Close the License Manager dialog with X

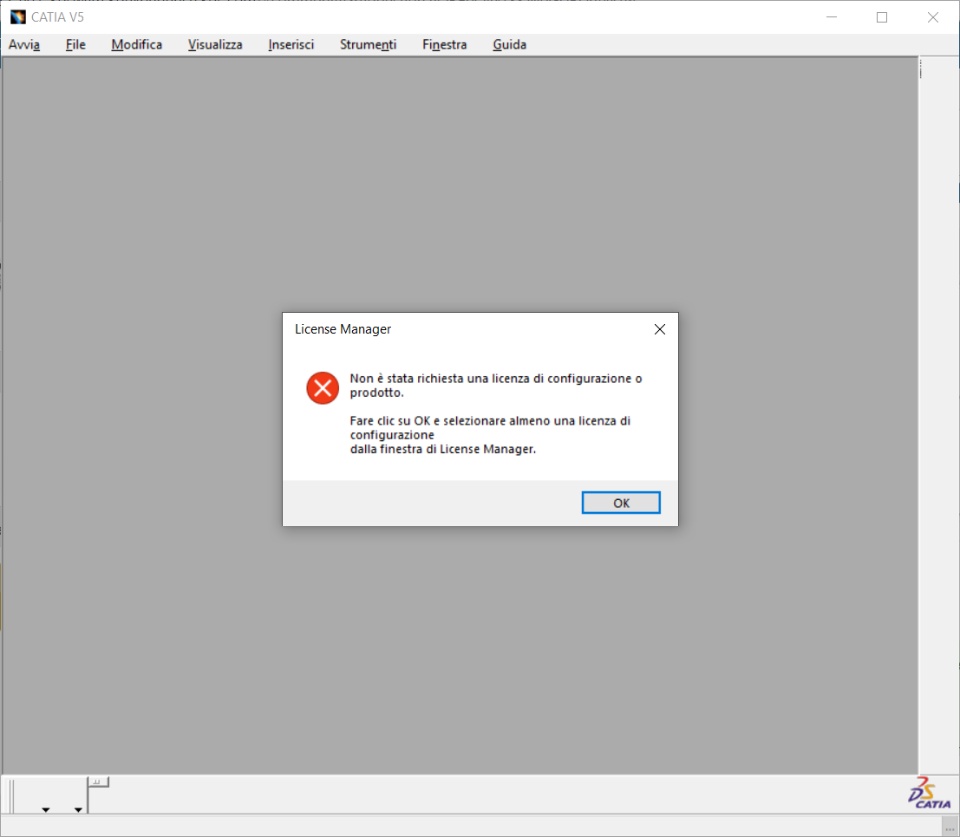tap(659, 329)
